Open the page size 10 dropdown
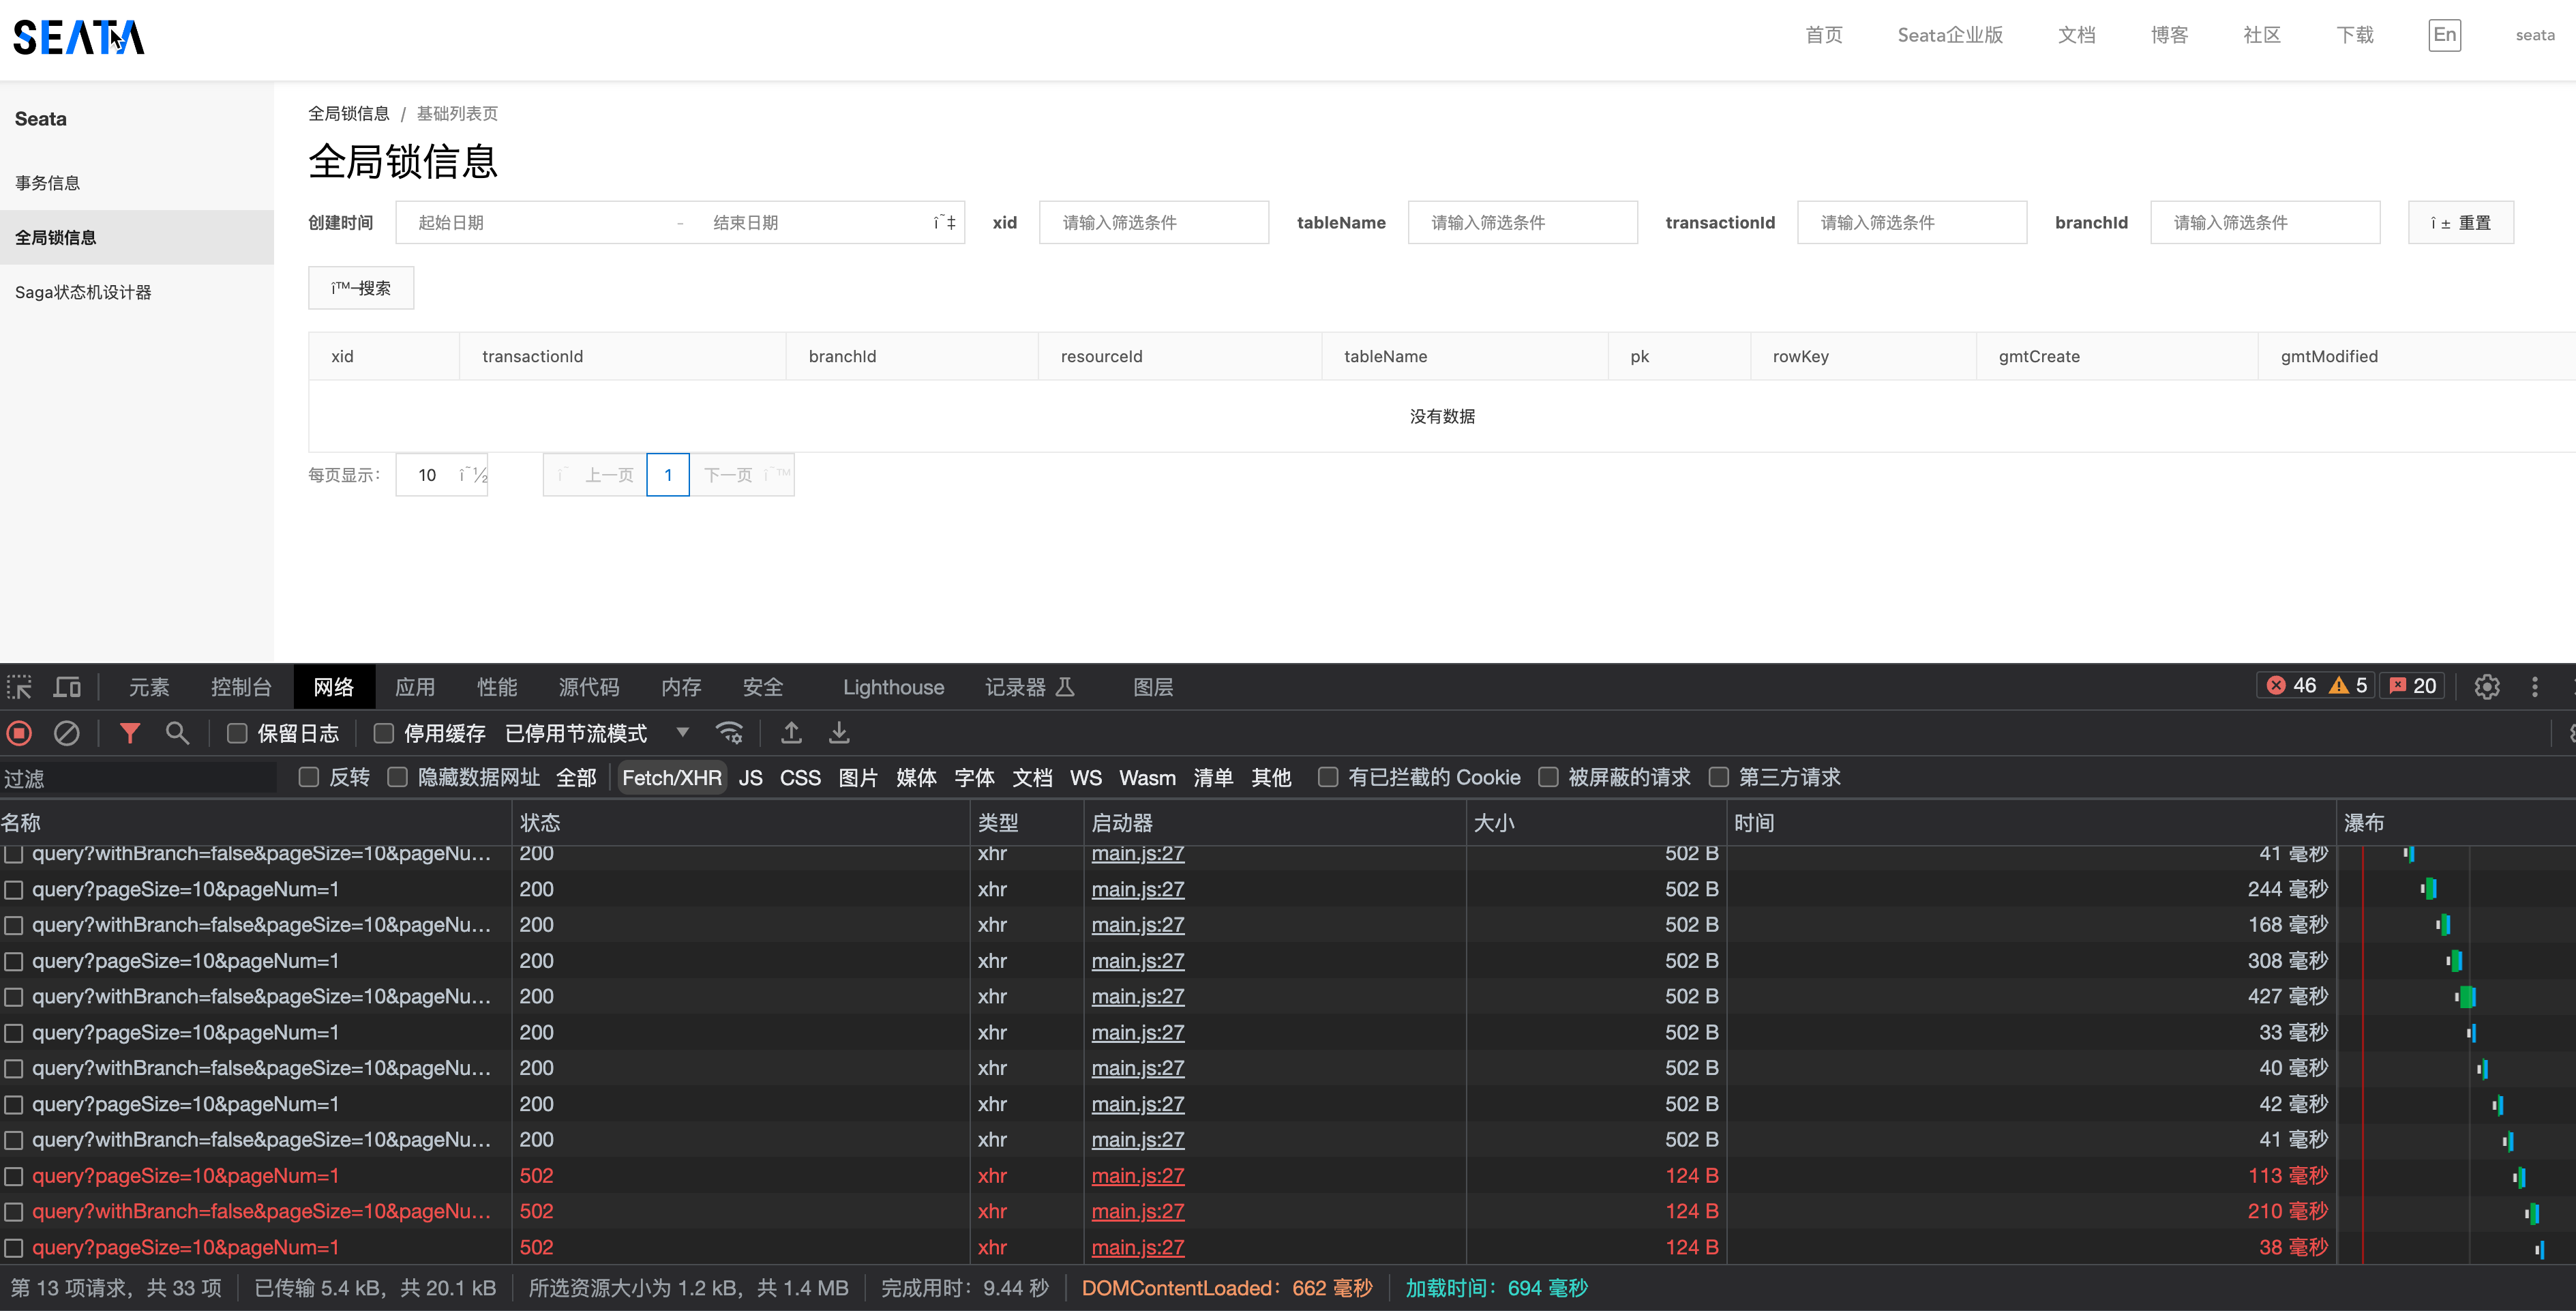This screenshot has height=1311, width=2576. 441,475
